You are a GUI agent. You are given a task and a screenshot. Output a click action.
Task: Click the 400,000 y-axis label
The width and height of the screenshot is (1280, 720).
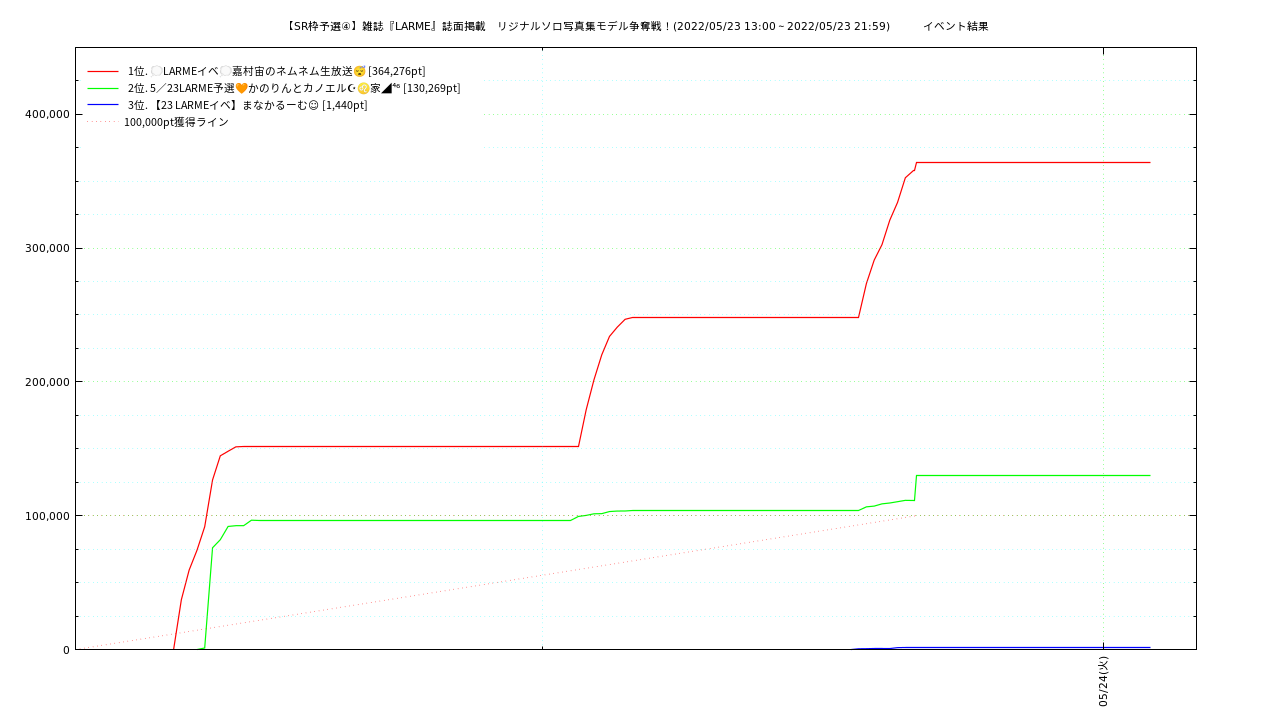click(x=46, y=114)
